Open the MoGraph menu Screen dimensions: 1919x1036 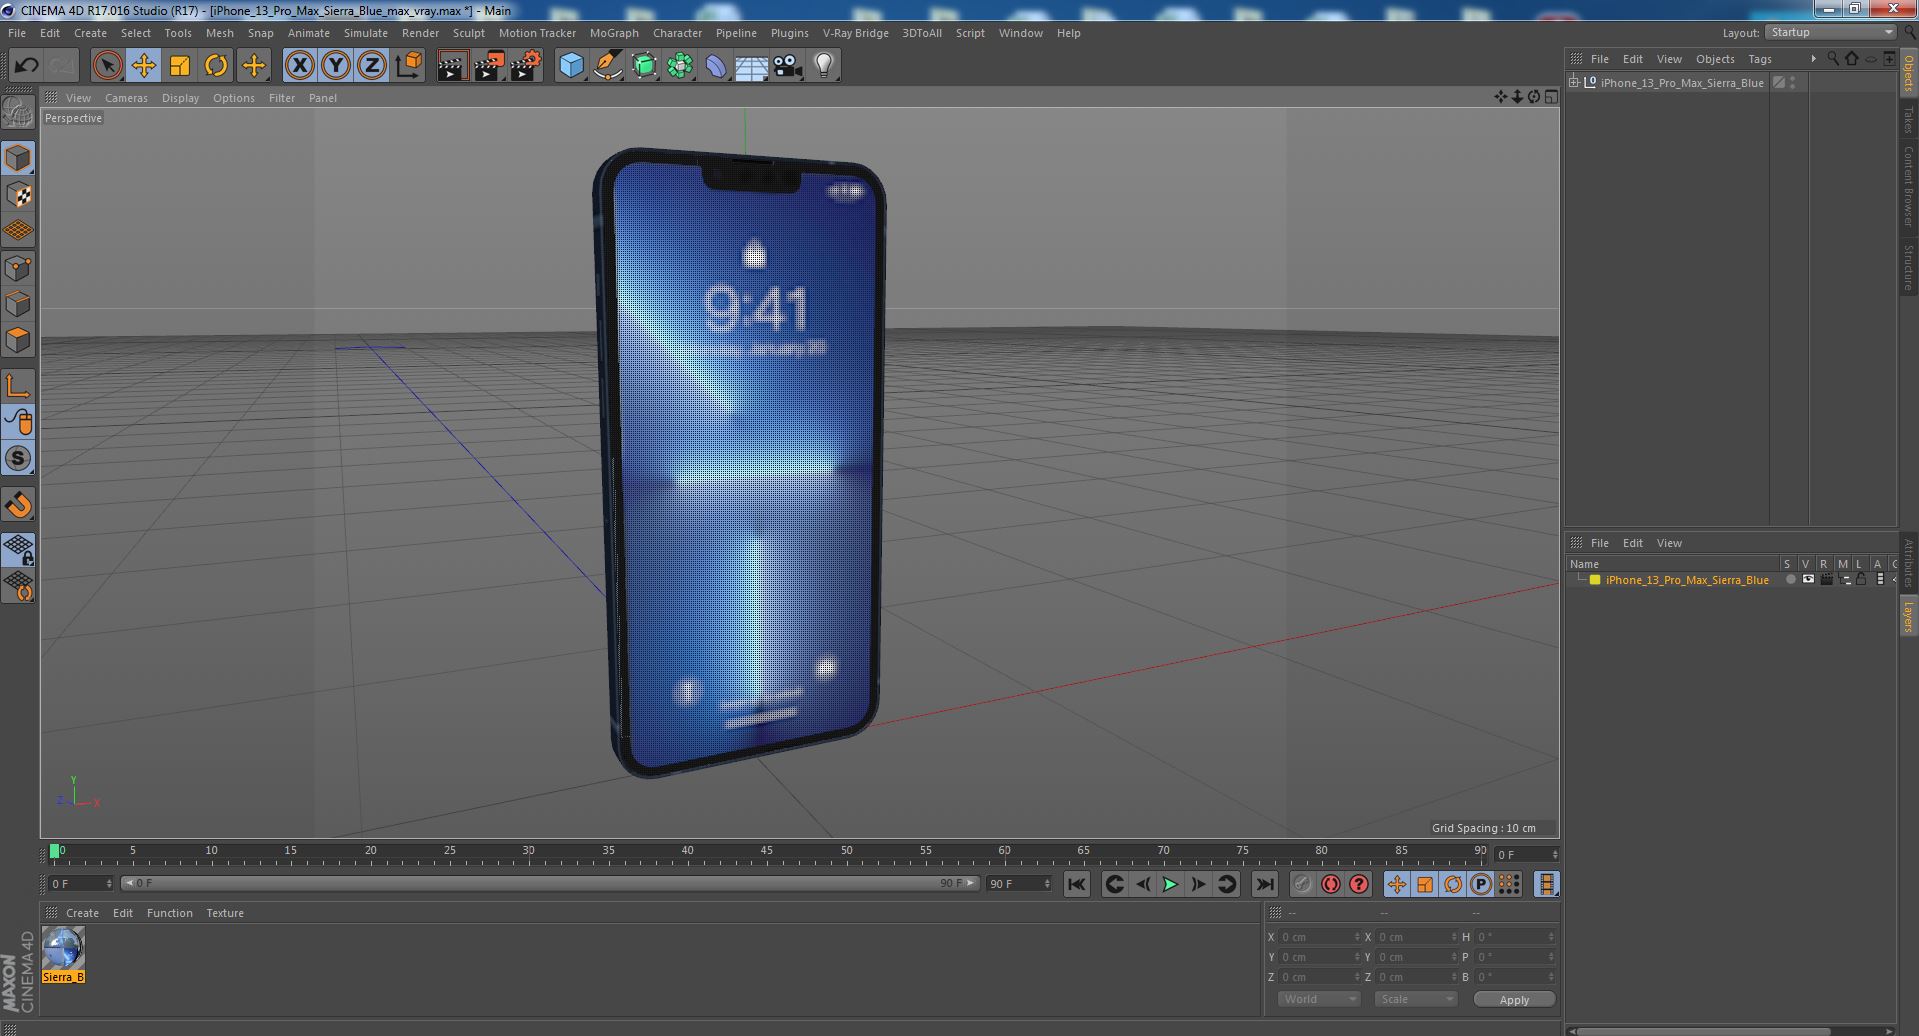(x=614, y=33)
